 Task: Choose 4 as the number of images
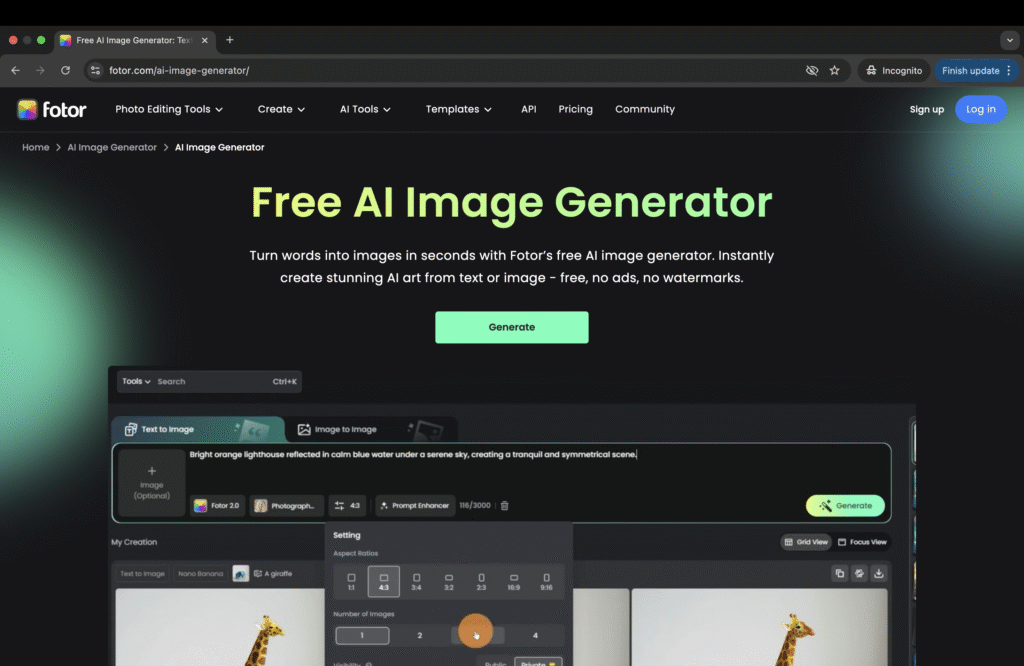tap(535, 635)
